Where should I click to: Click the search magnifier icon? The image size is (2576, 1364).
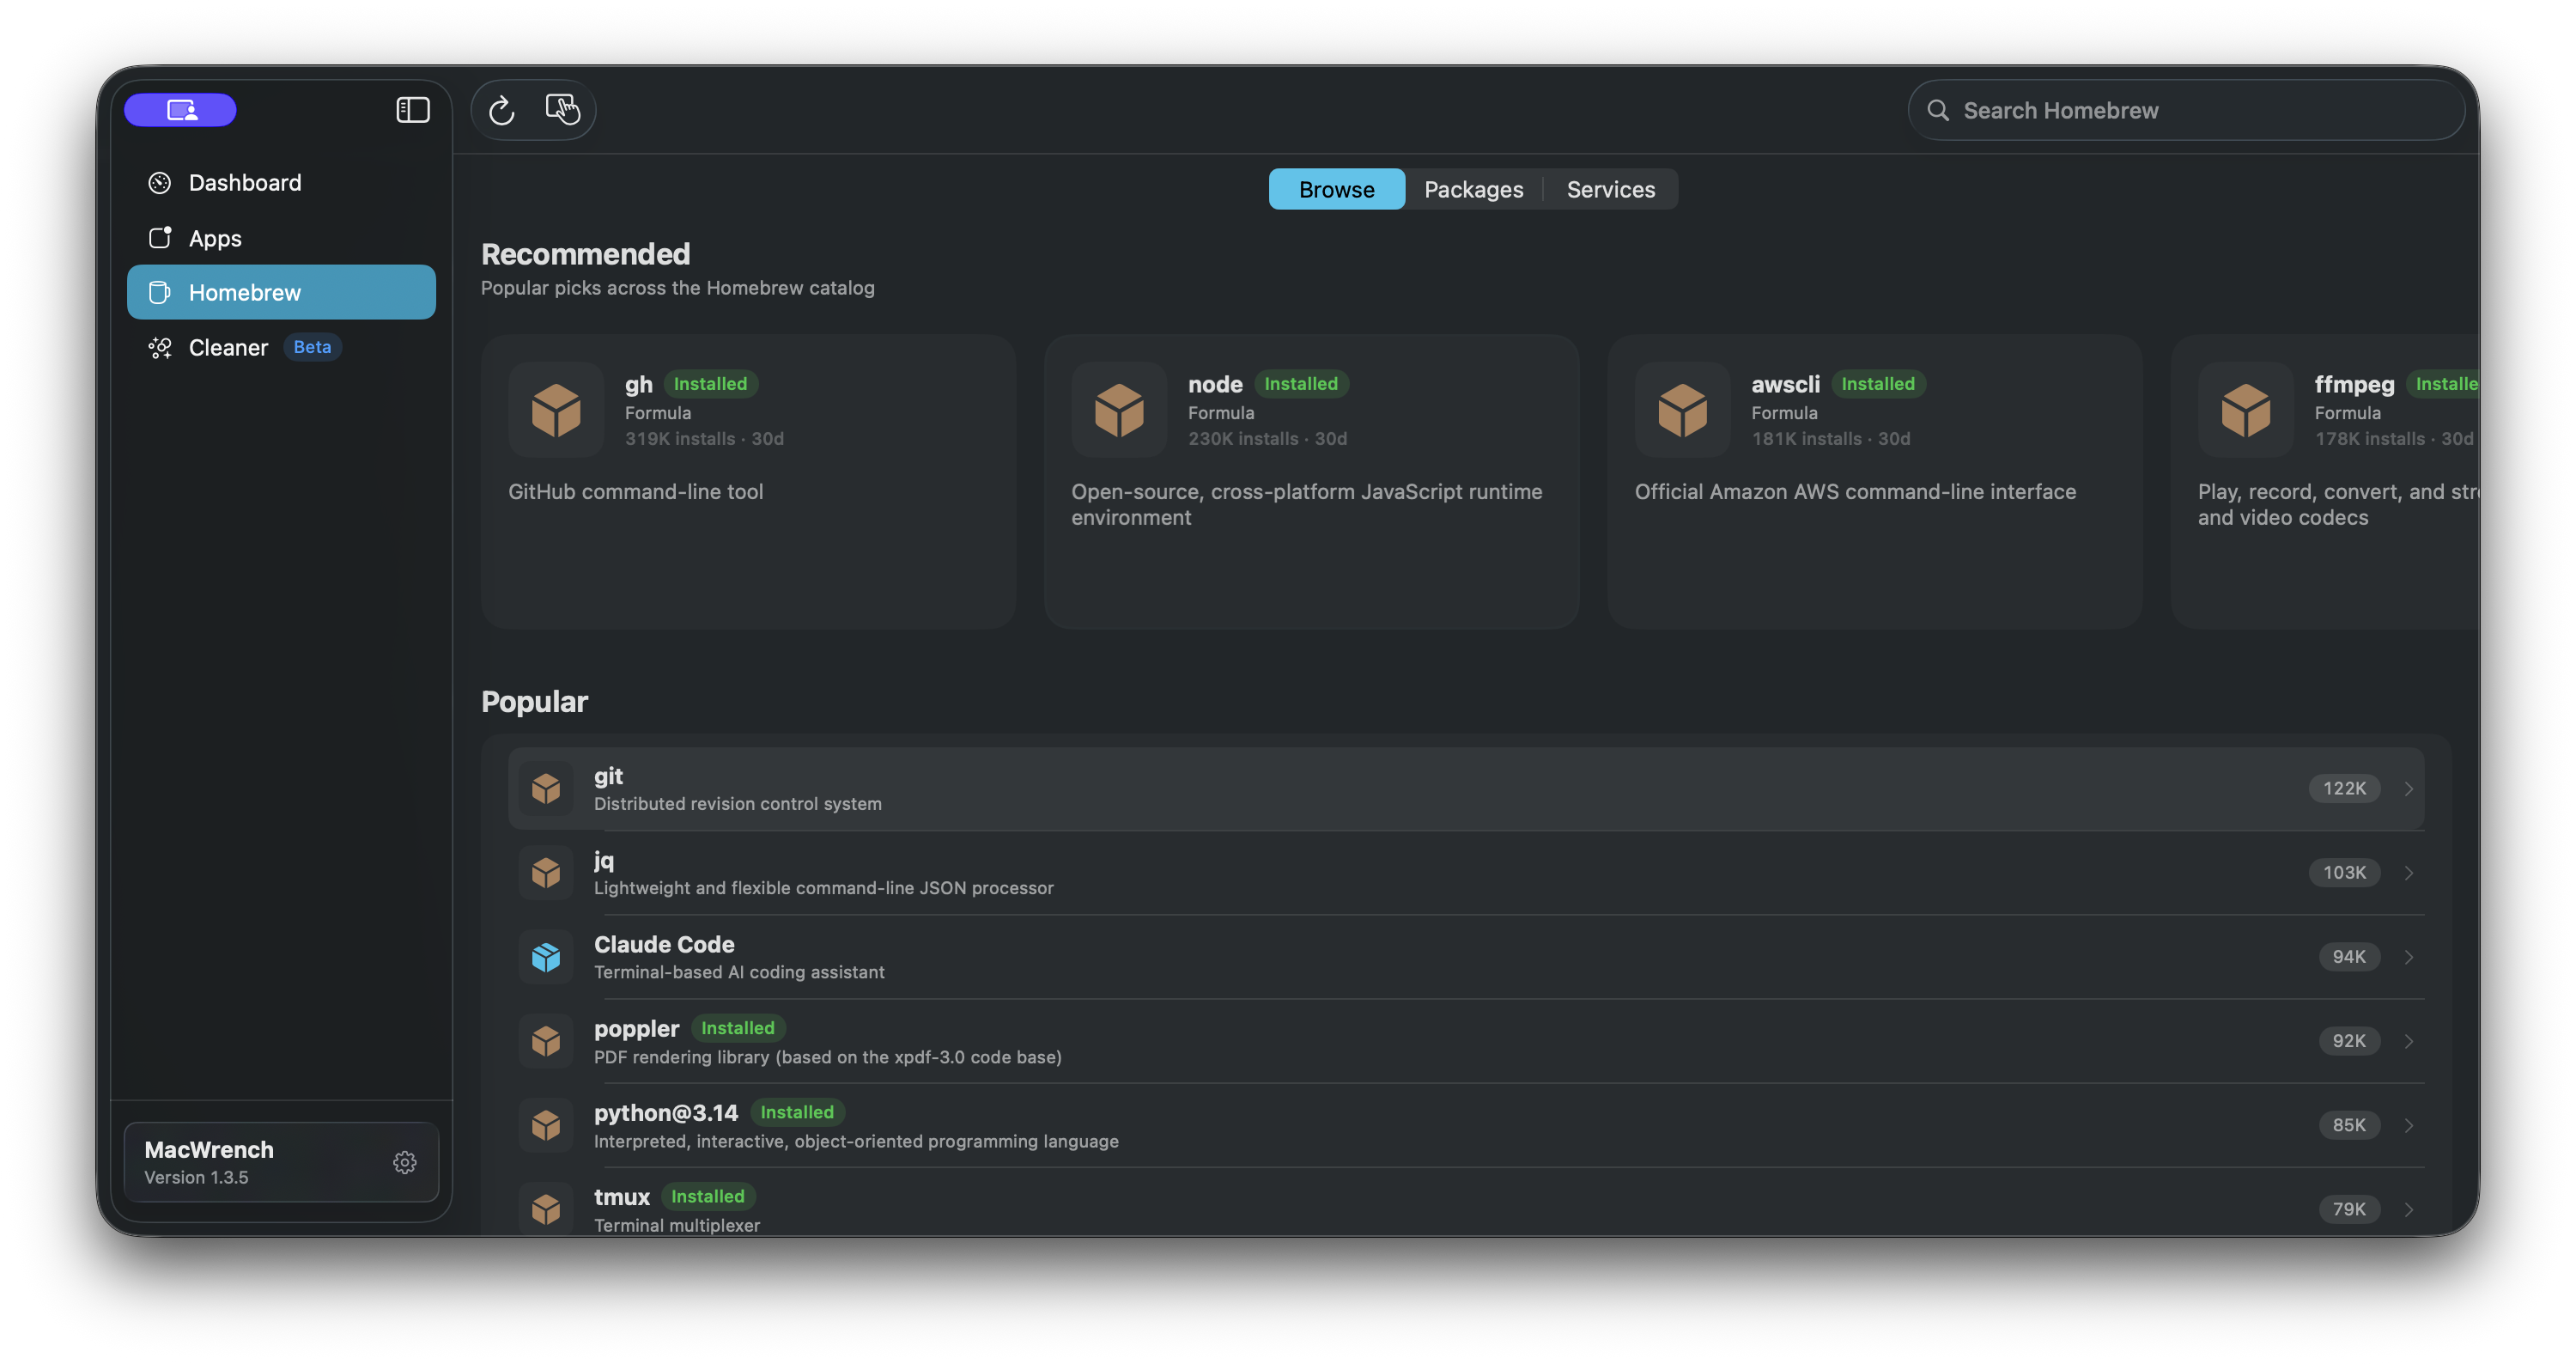(x=1938, y=110)
